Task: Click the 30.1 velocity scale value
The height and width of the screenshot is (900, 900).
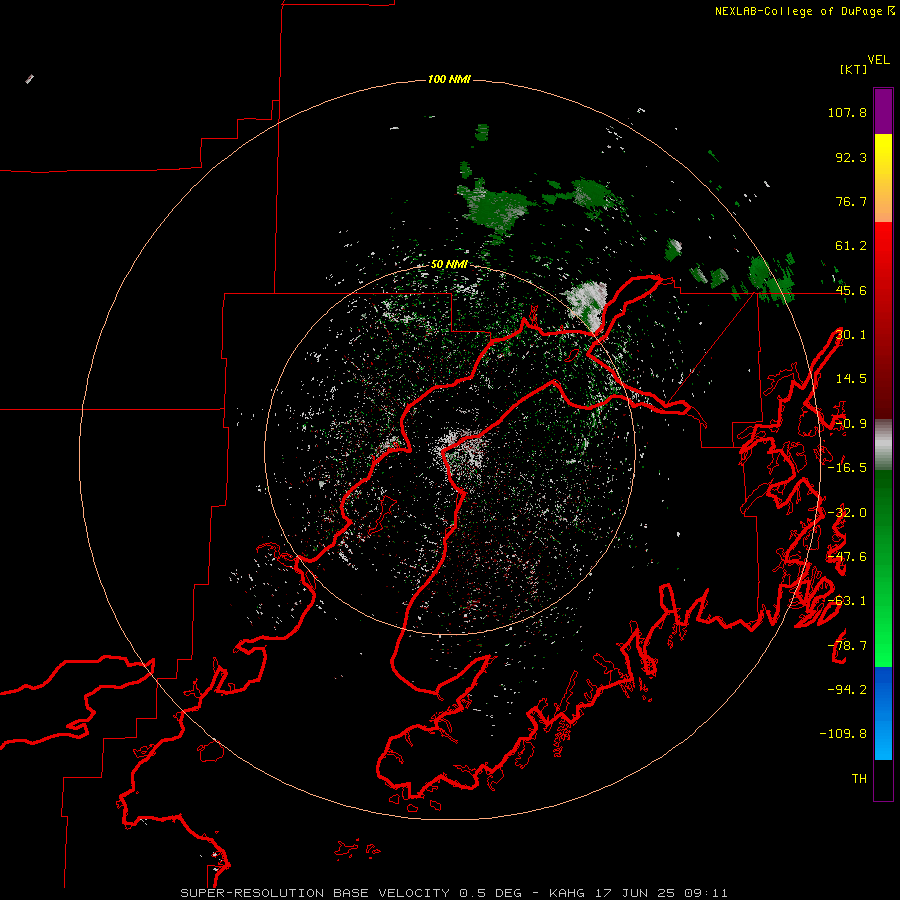Action: pyautogui.click(x=851, y=335)
